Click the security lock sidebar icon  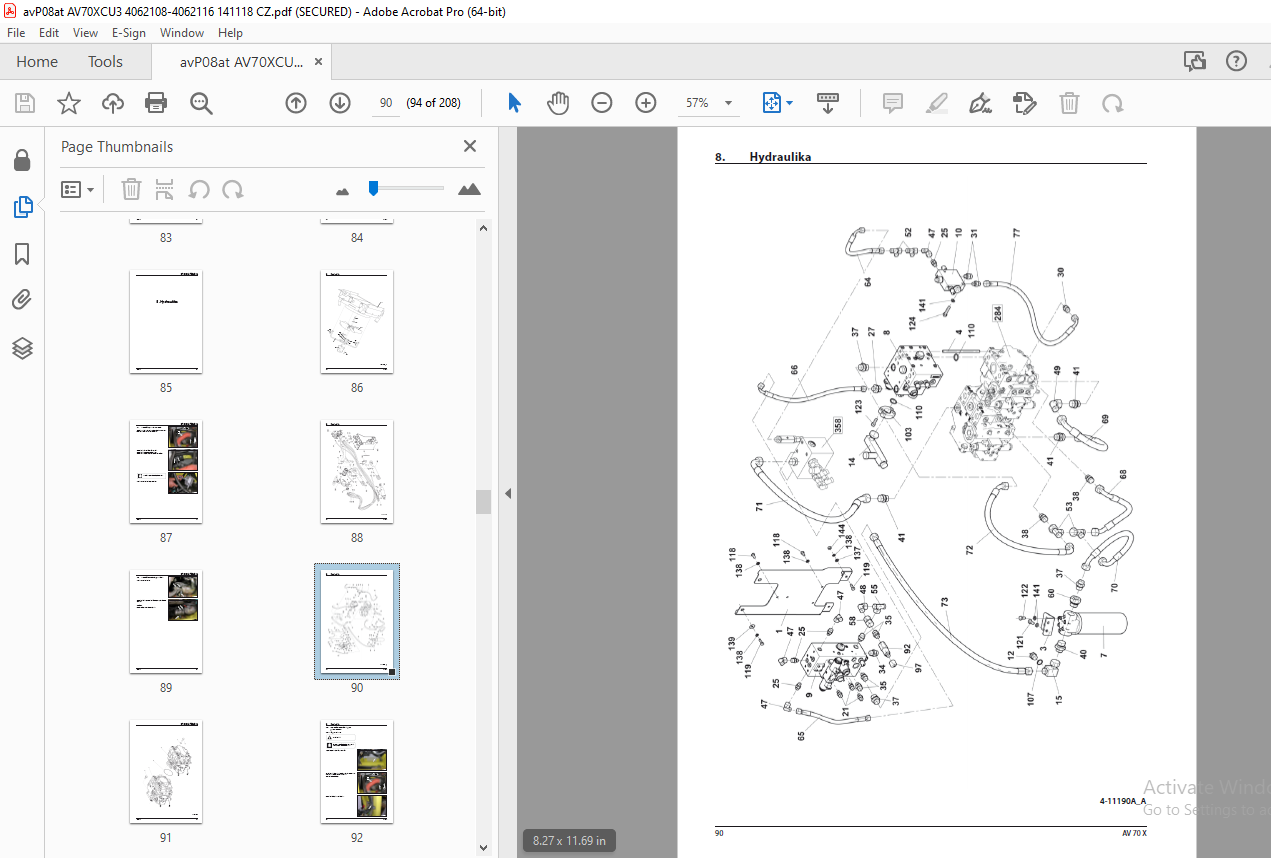(x=22, y=160)
